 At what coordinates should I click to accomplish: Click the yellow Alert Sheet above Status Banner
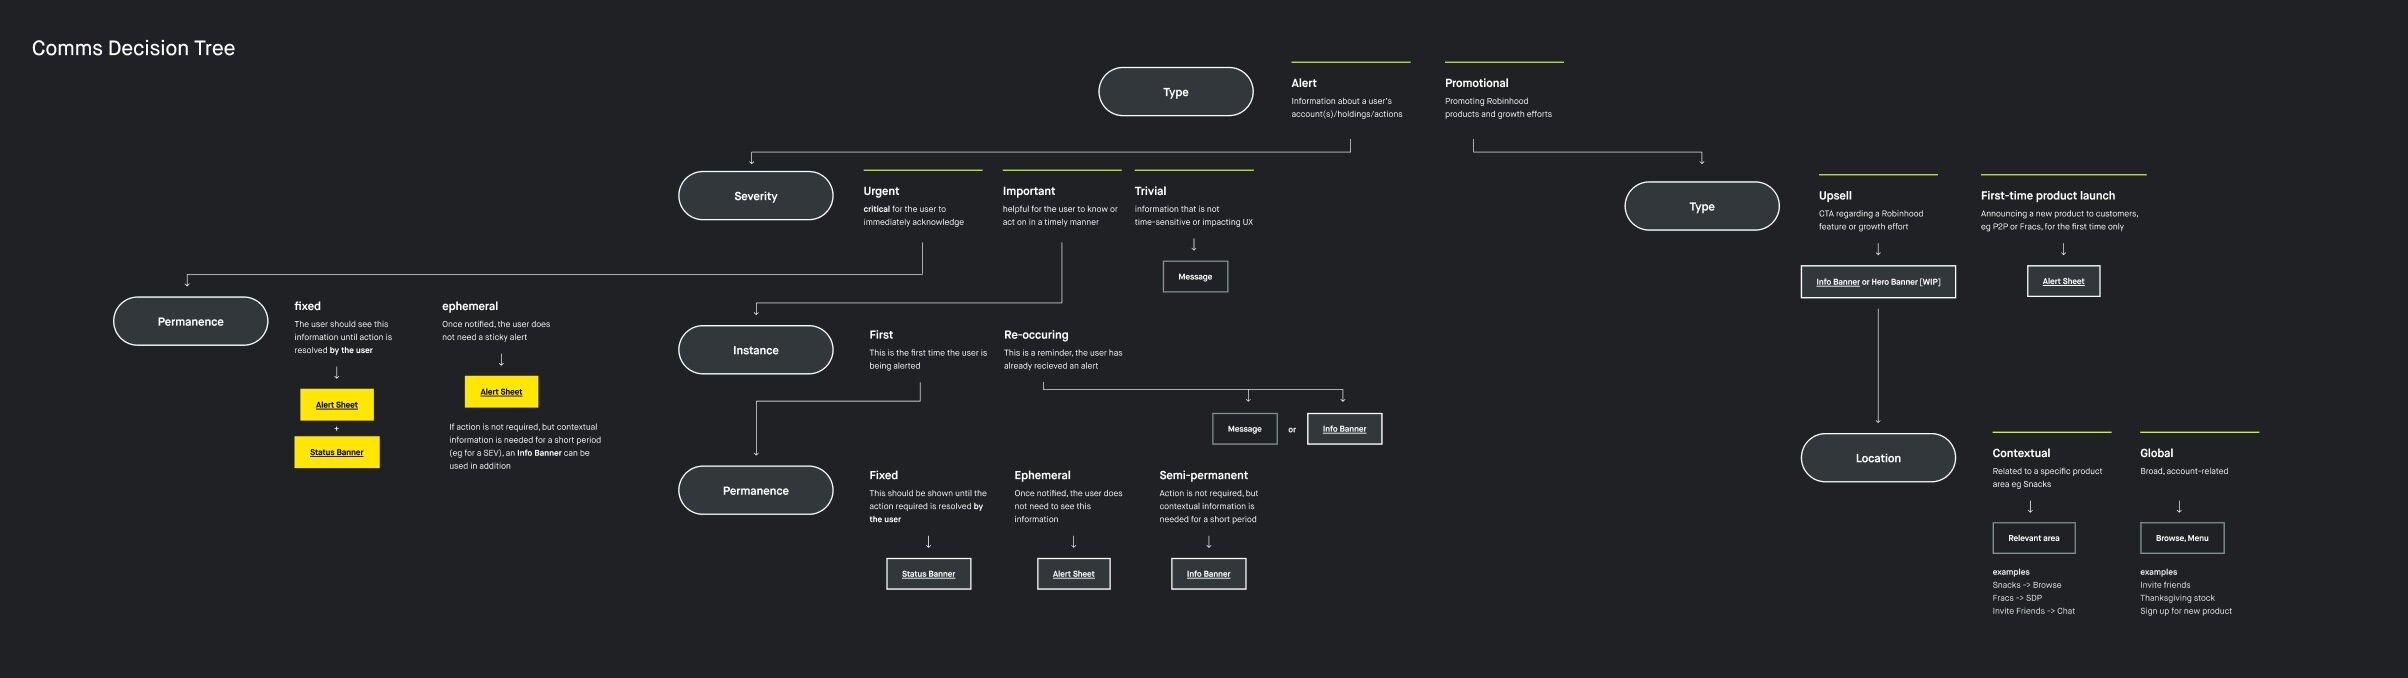(337, 405)
